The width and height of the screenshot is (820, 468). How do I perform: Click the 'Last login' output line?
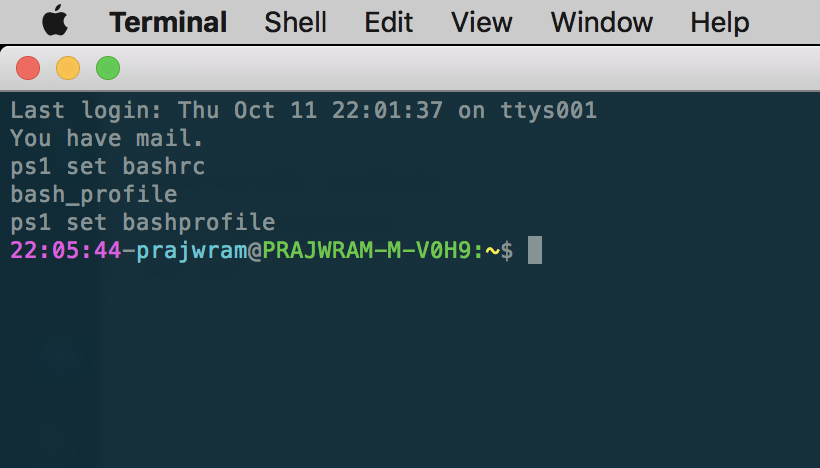tap(303, 110)
